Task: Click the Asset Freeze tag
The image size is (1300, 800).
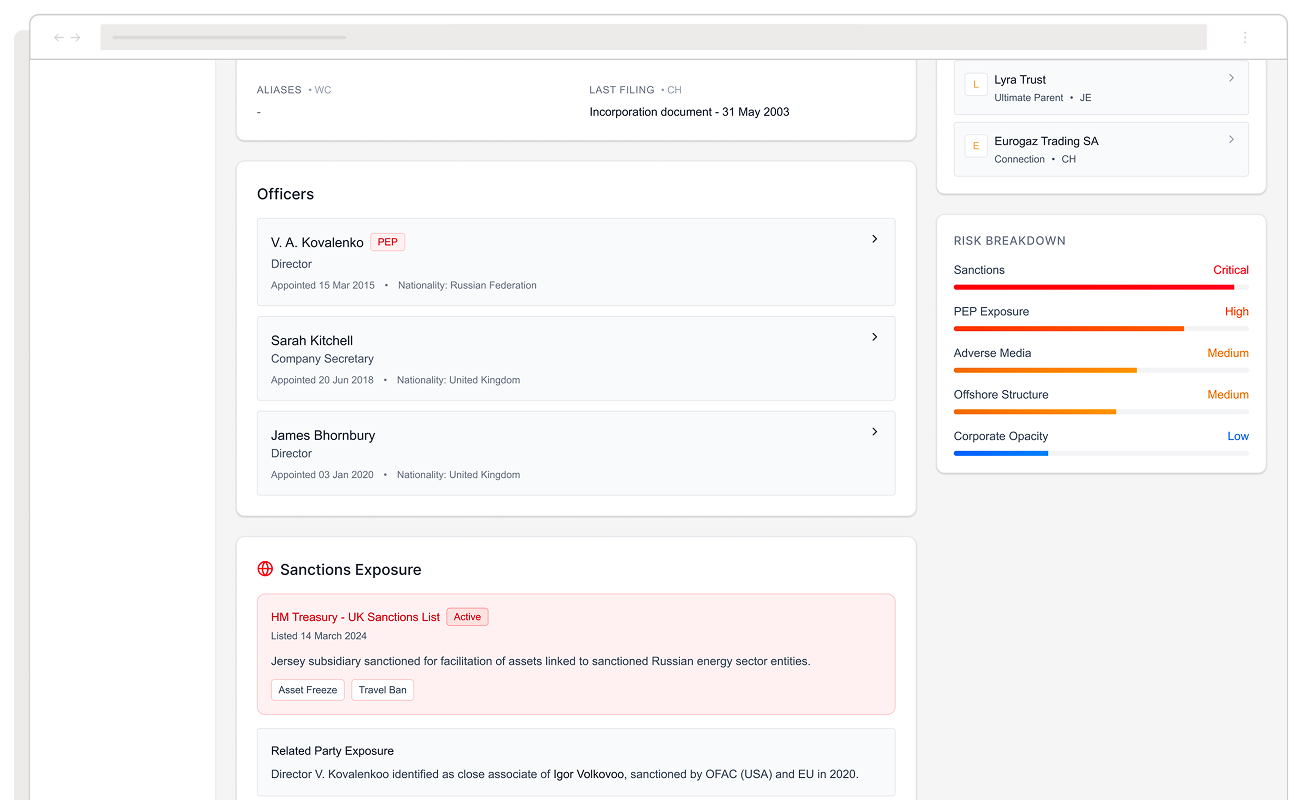Action: pos(308,690)
